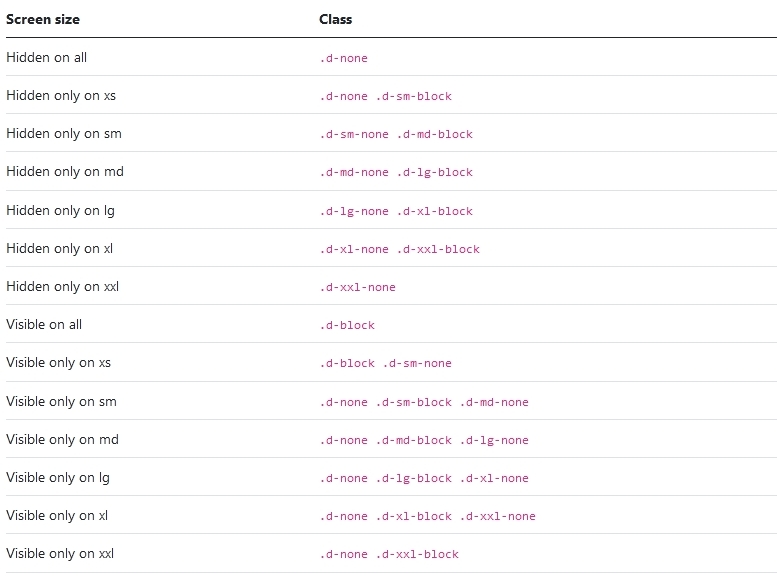
Task: Click the .d-xxl-block code in xl row
Action: pyautogui.click(x=438, y=249)
